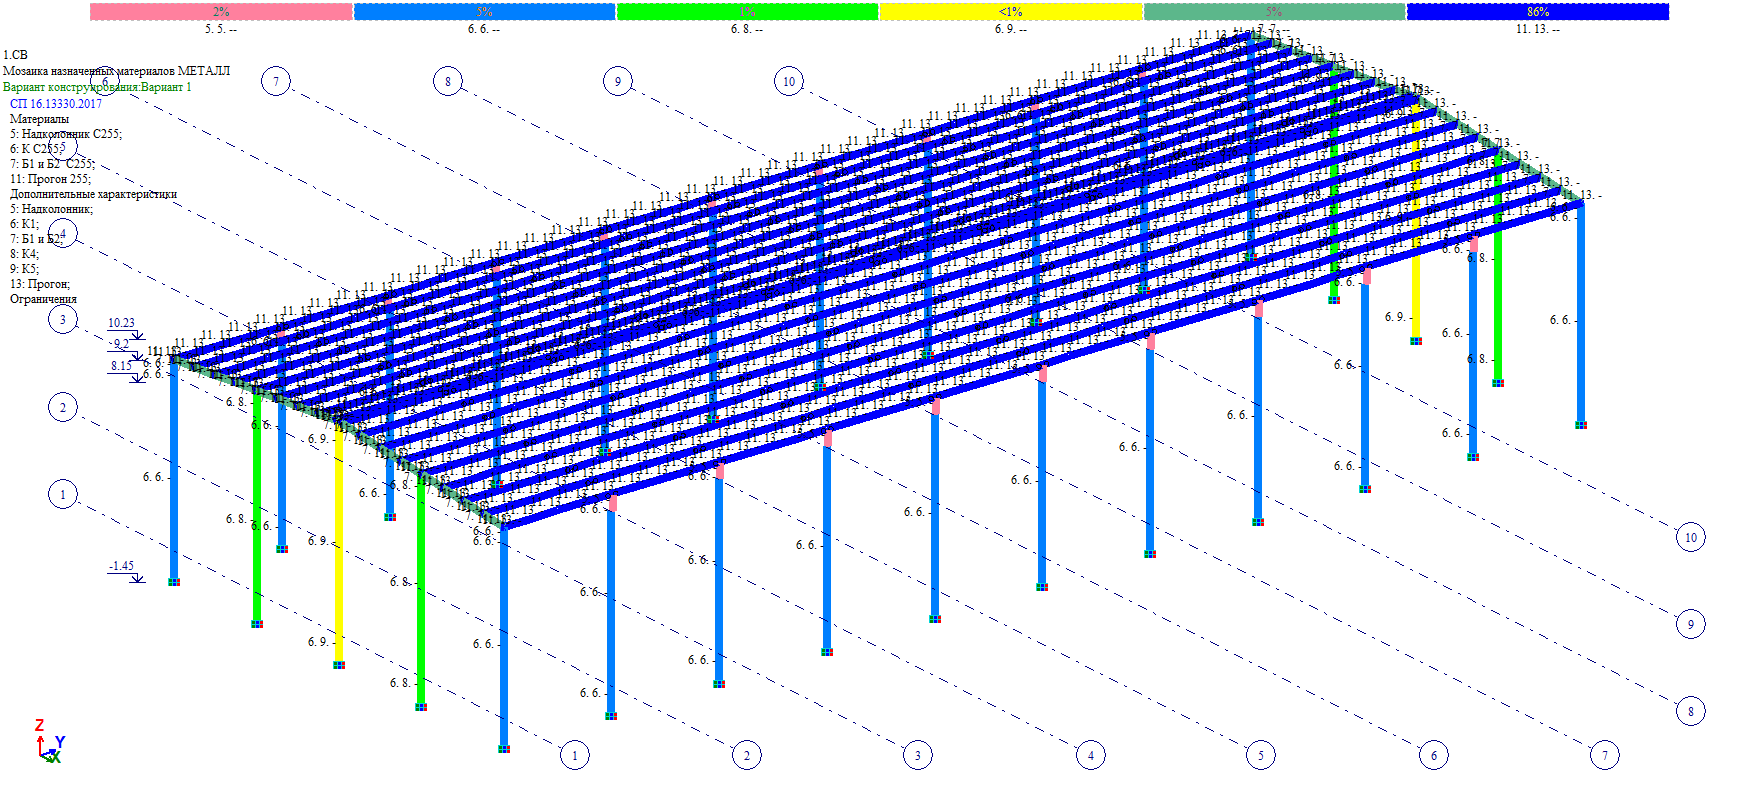This screenshot has height=785, width=1756.
Task: Click the "Дополнительные характеристики" heading
Action: click(x=94, y=194)
